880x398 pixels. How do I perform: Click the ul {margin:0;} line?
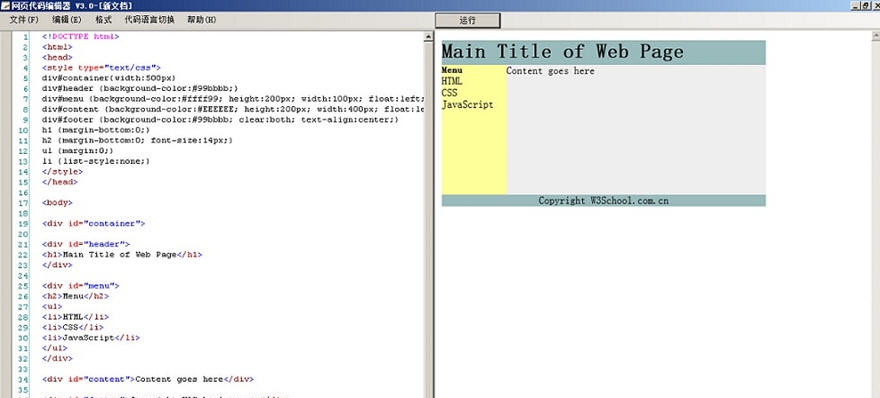click(78, 151)
